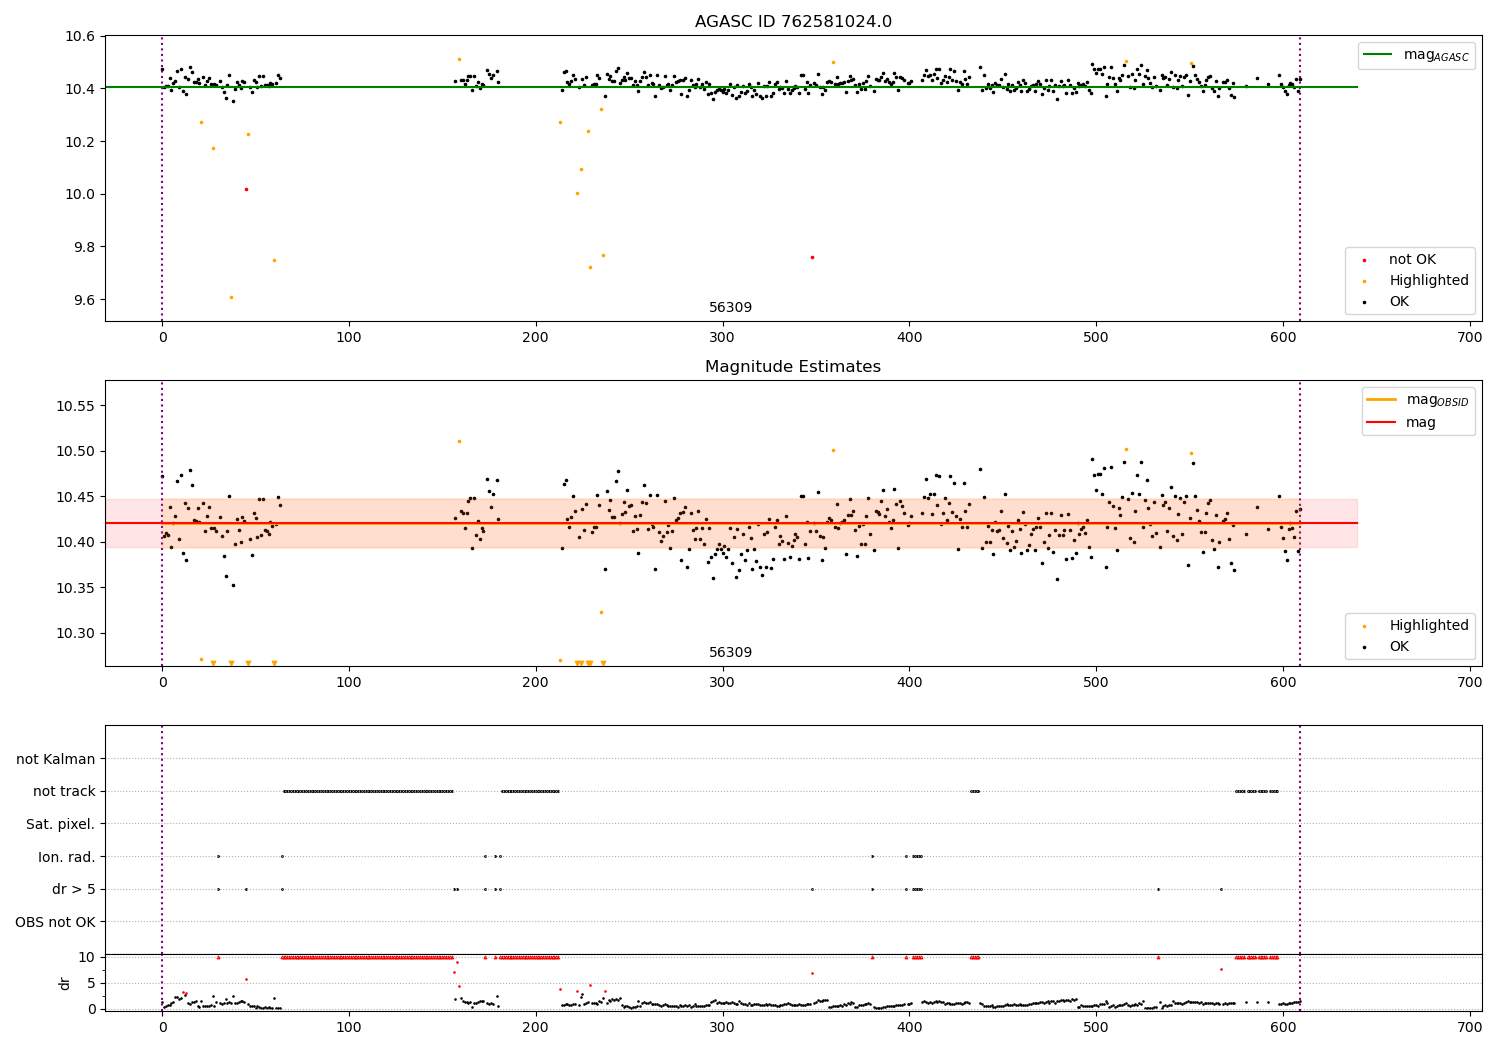Click the orange Highlighted marker in top legend
The height and width of the screenshot is (1050, 1500).
click(x=1365, y=282)
